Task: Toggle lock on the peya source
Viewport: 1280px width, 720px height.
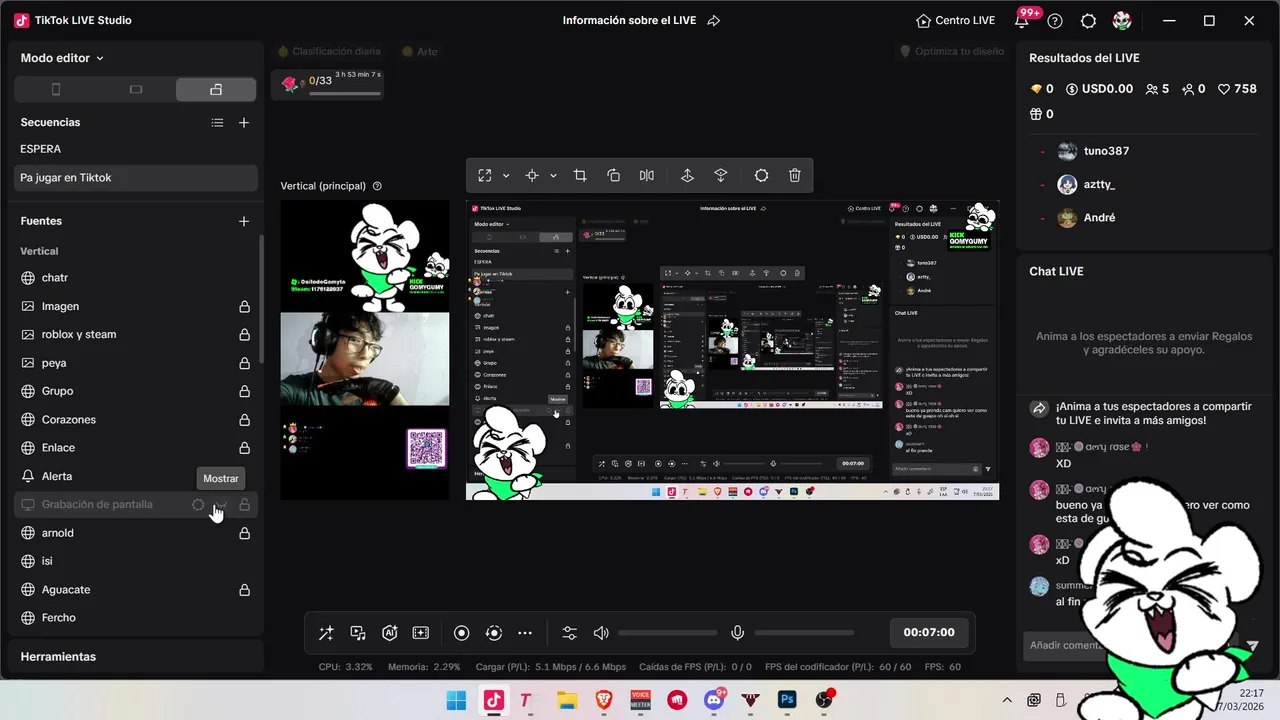Action: [244, 363]
